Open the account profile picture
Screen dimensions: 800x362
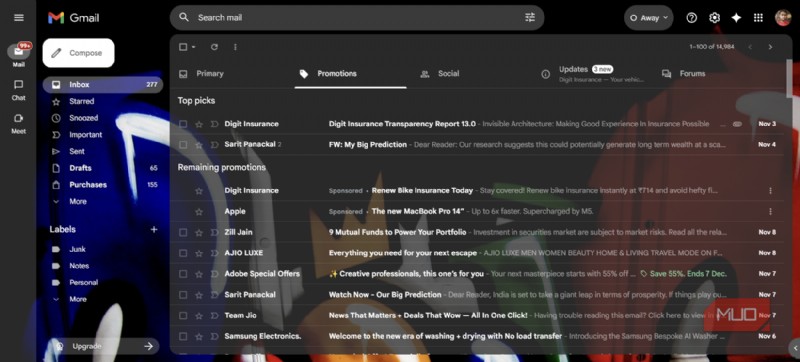pos(783,18)
